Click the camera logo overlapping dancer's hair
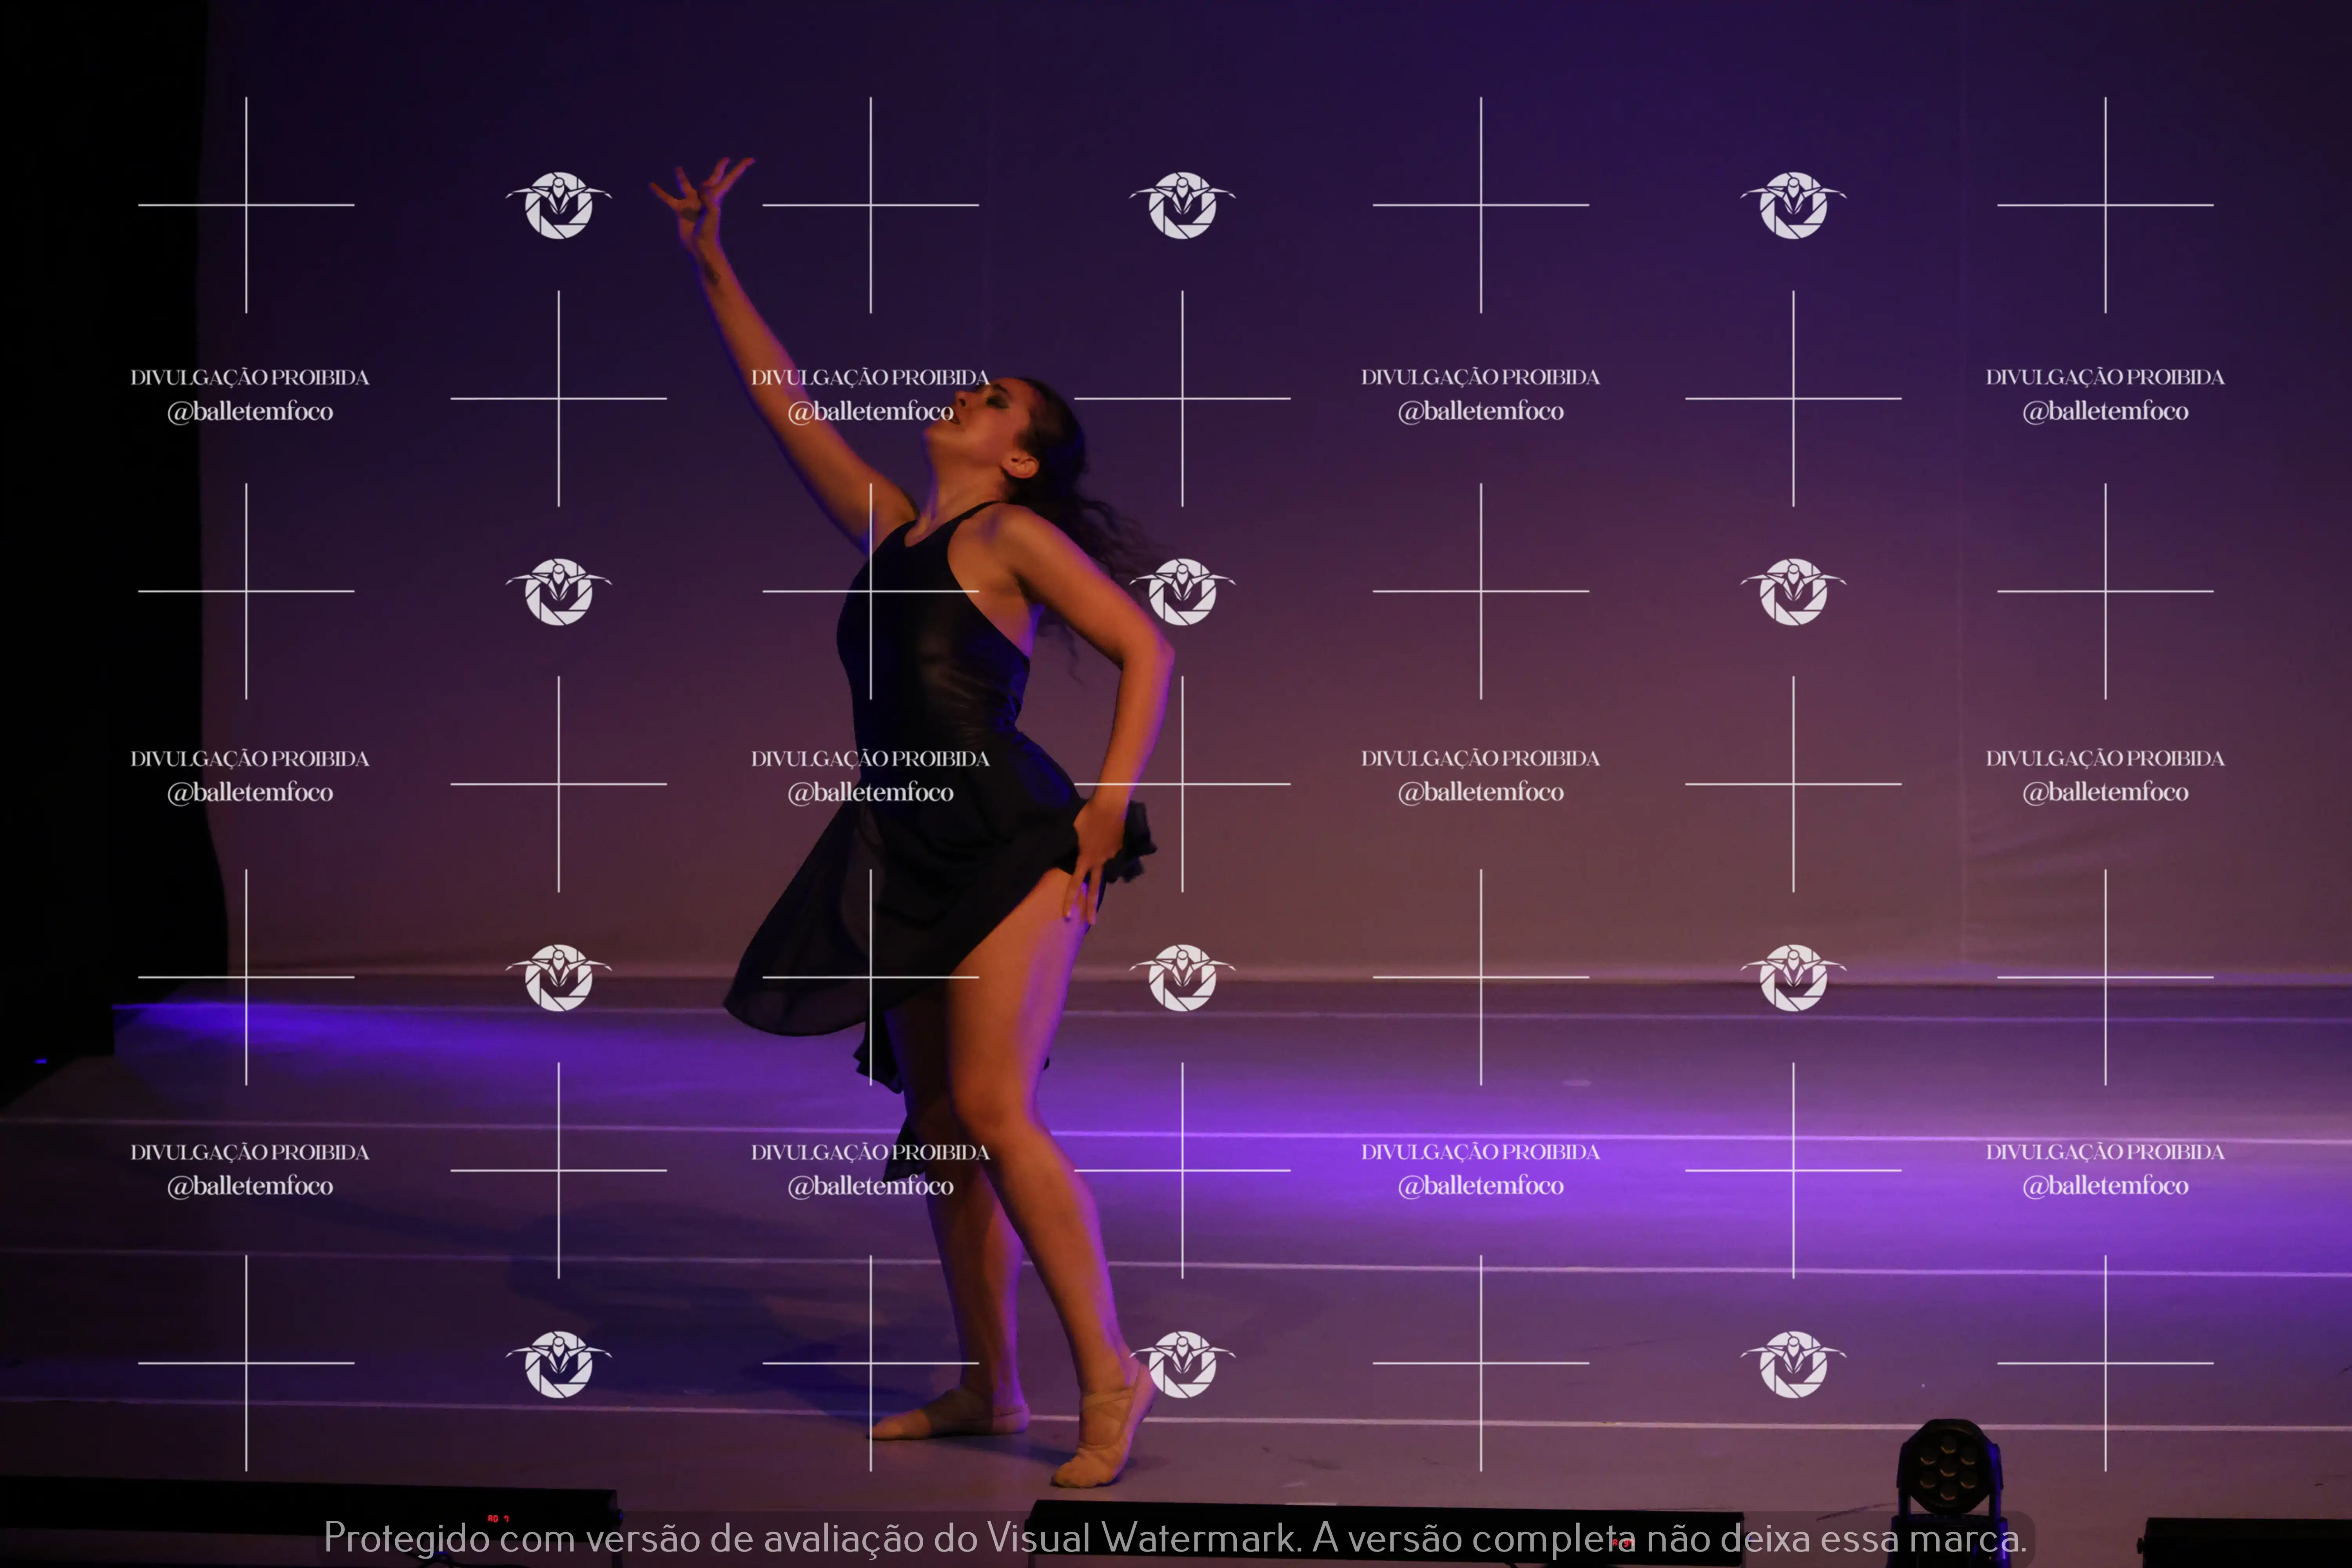Viewport: 2352px width, 1568px height. (x=1182, y=591)
